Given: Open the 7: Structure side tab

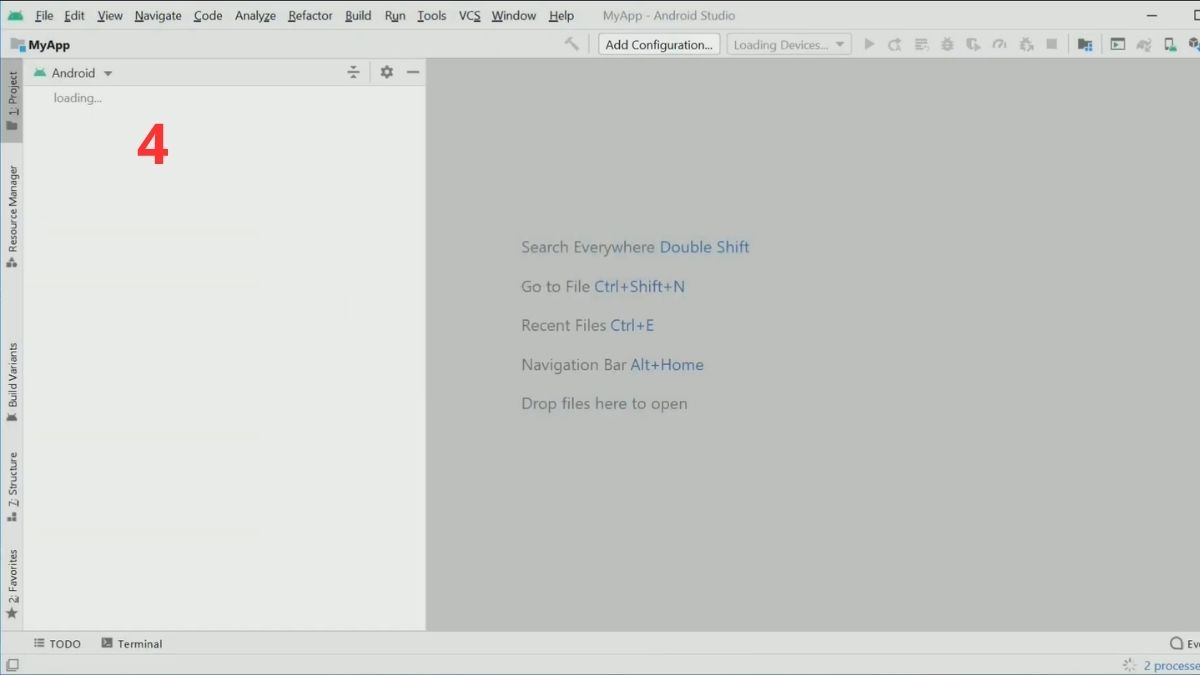Looking at the screenshot, I should 12,486.
